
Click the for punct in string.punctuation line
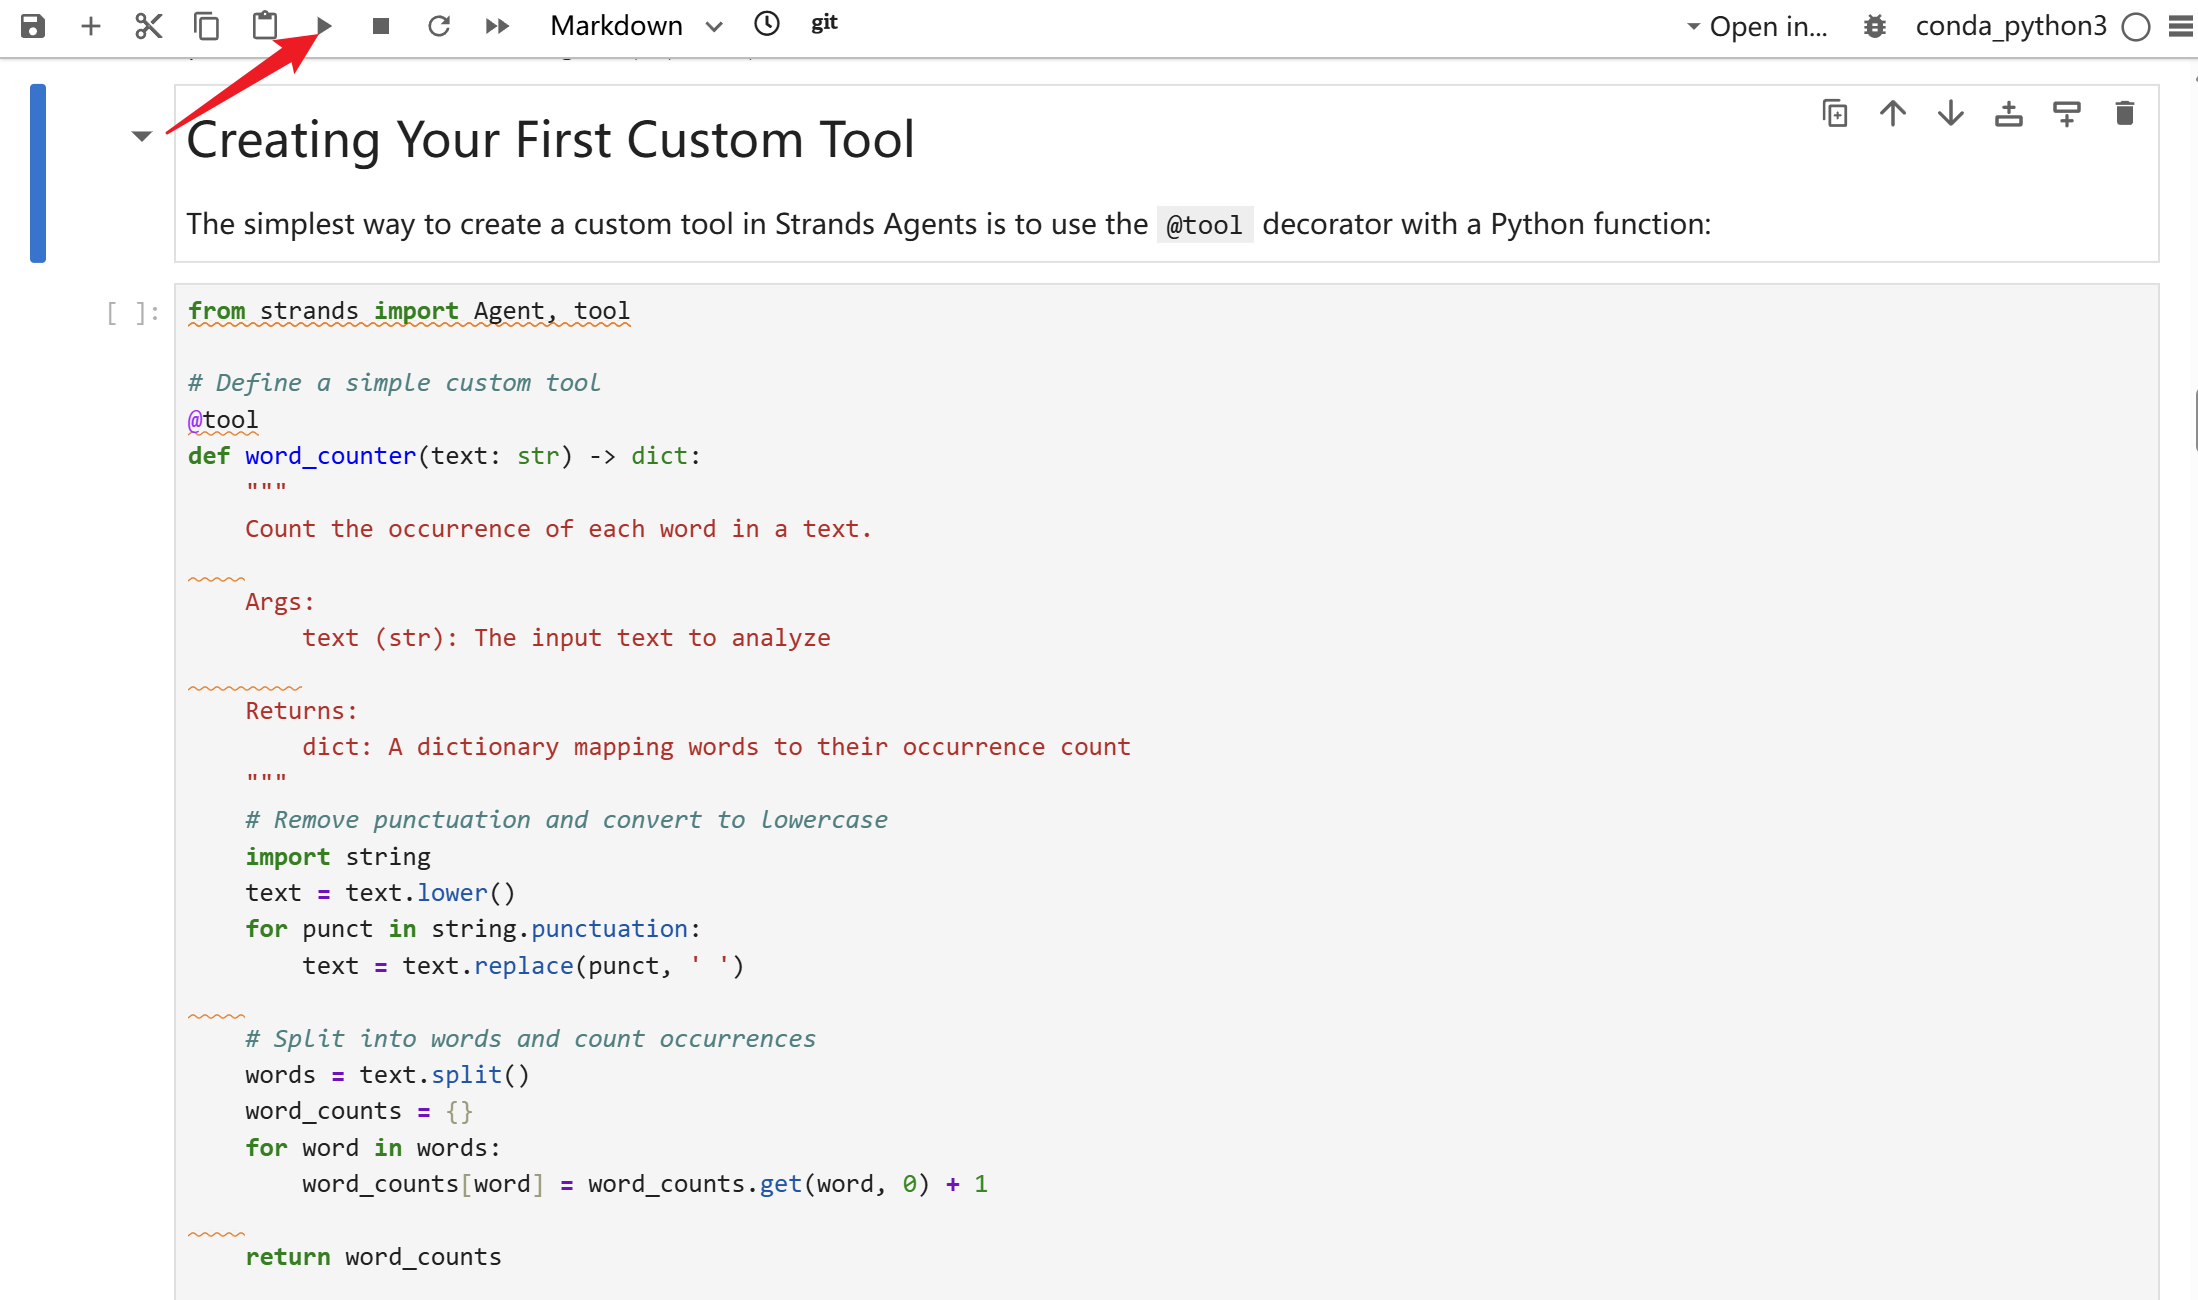tap(473, 929)
